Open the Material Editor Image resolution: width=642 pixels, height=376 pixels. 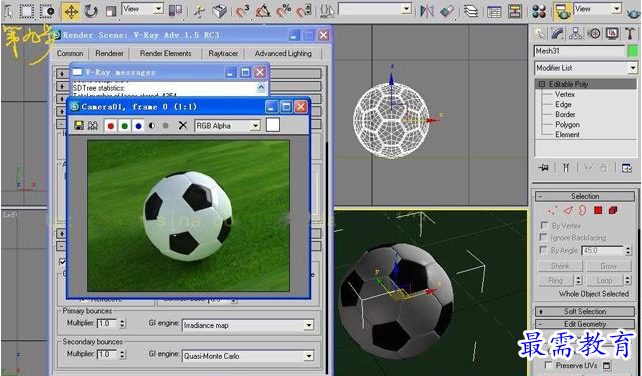540,11
